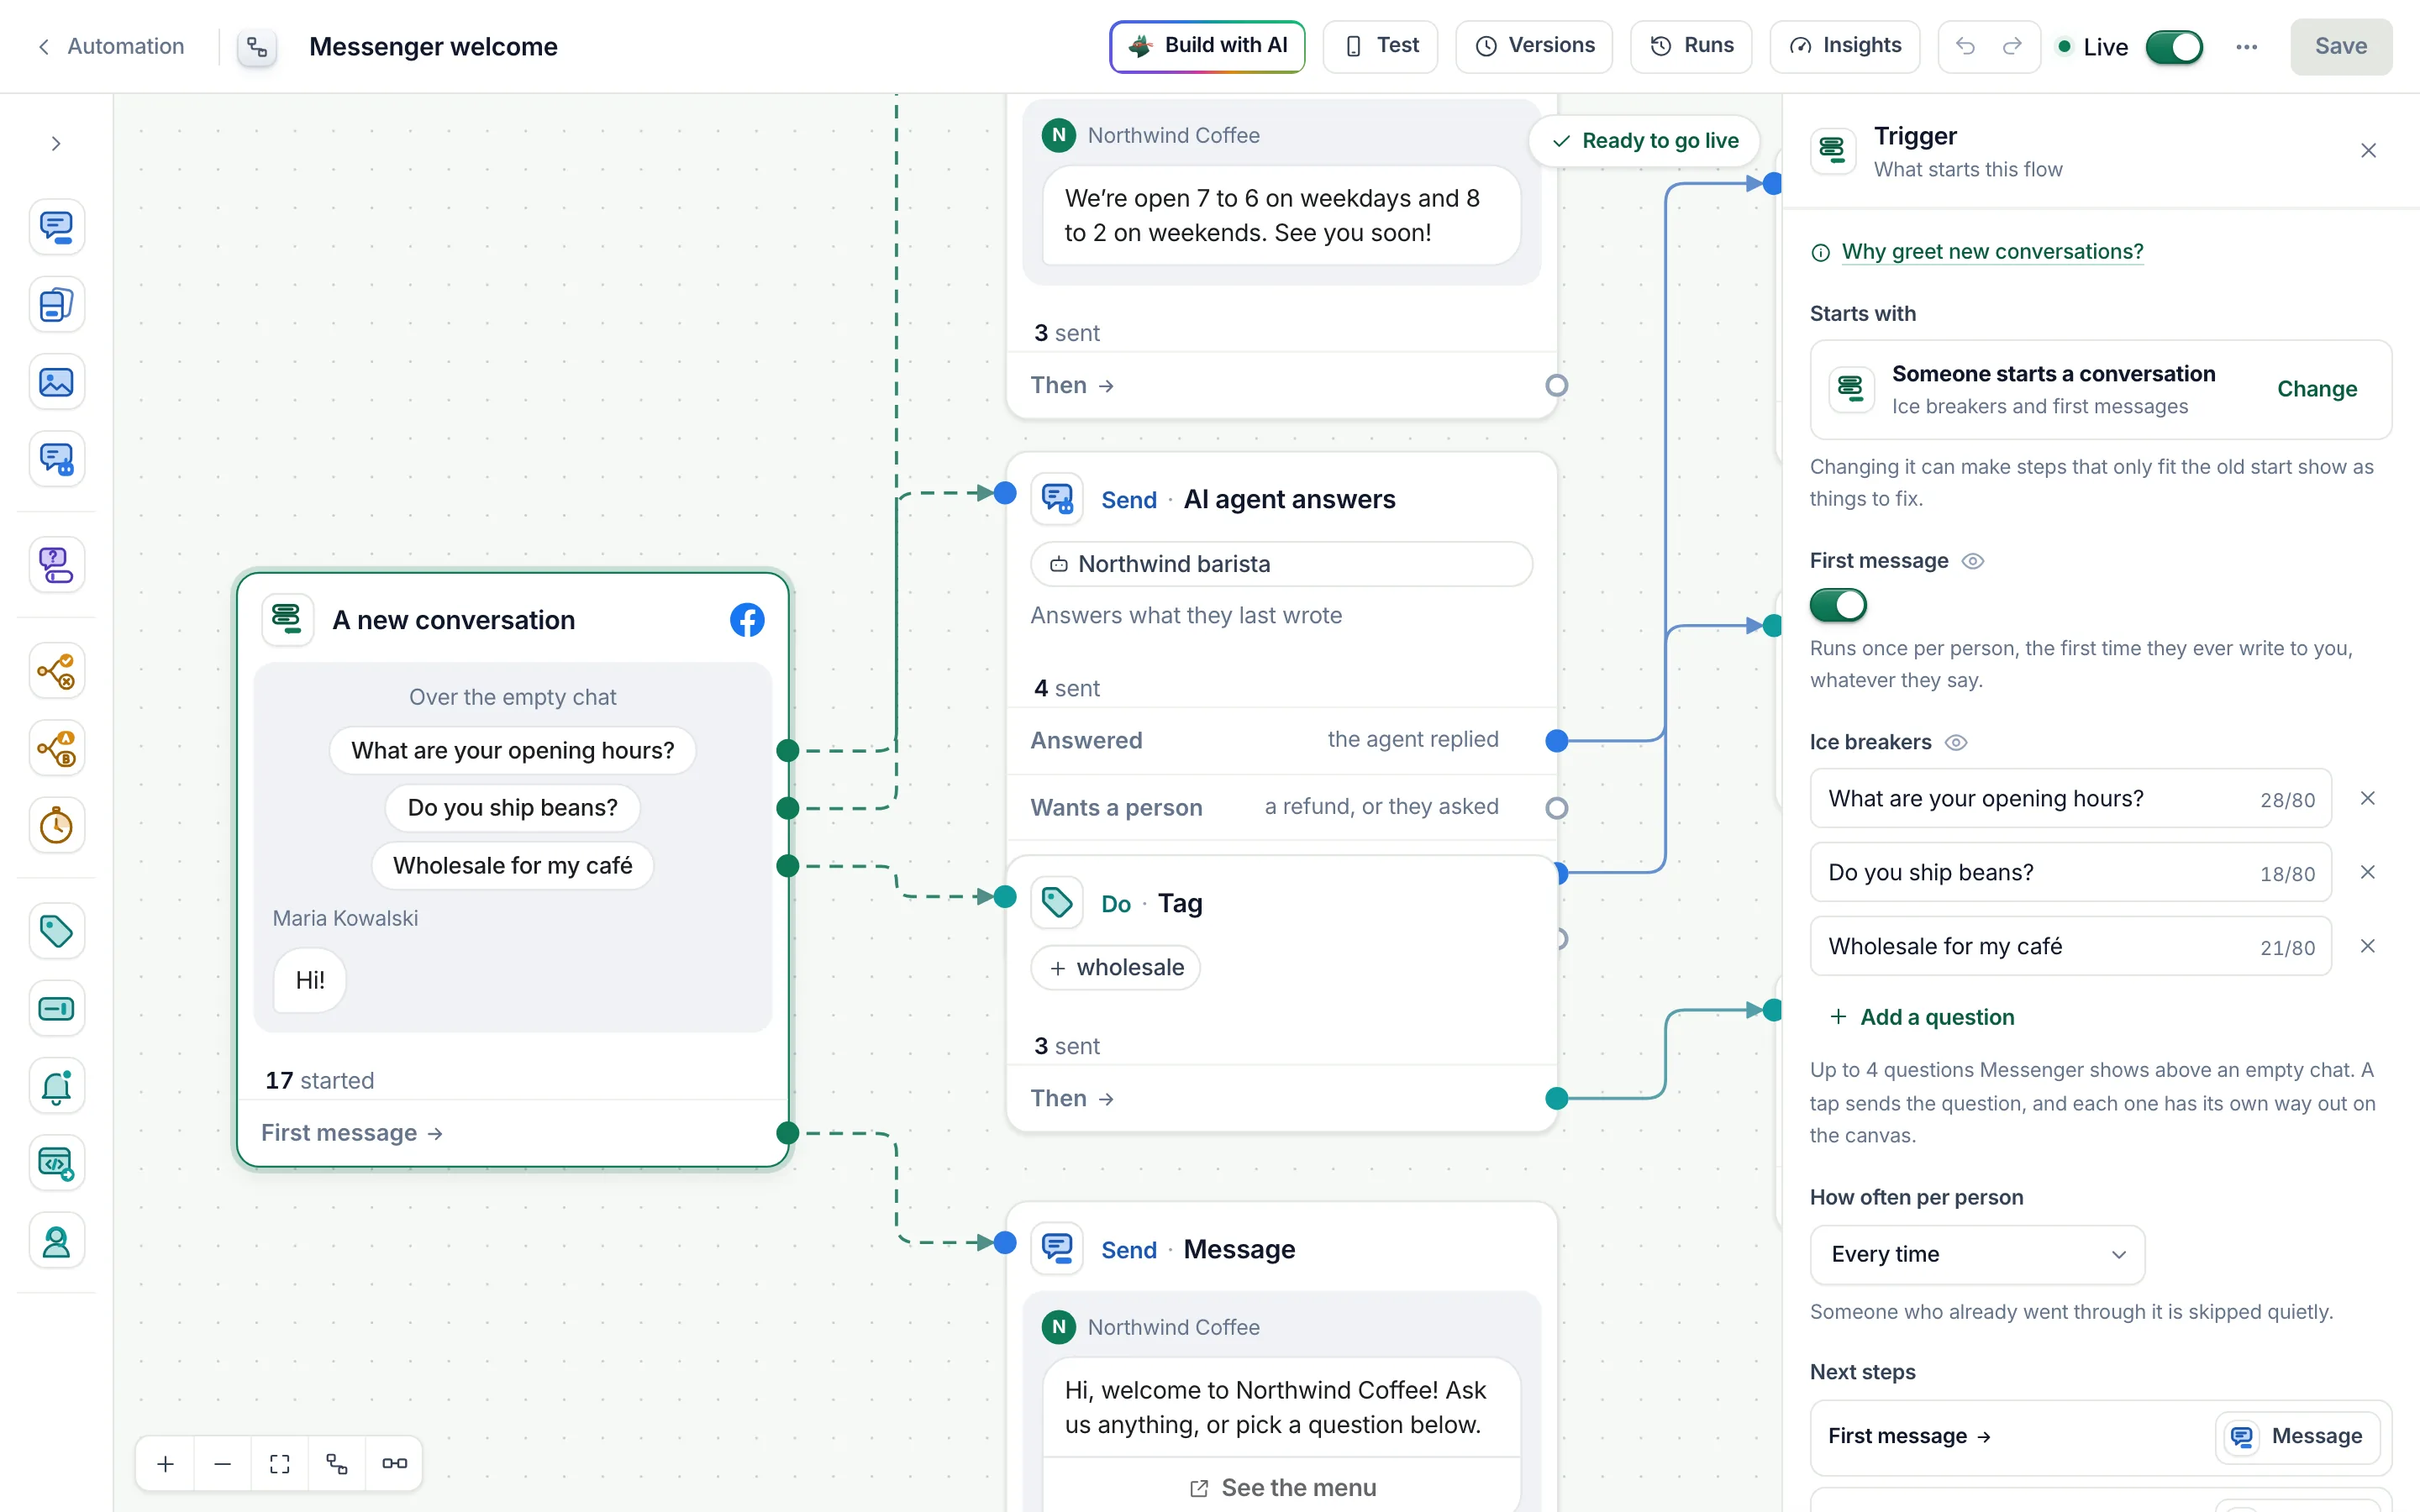Select the person assign step icon
Screen dimensions: 2420x1512
(56, 1241)
